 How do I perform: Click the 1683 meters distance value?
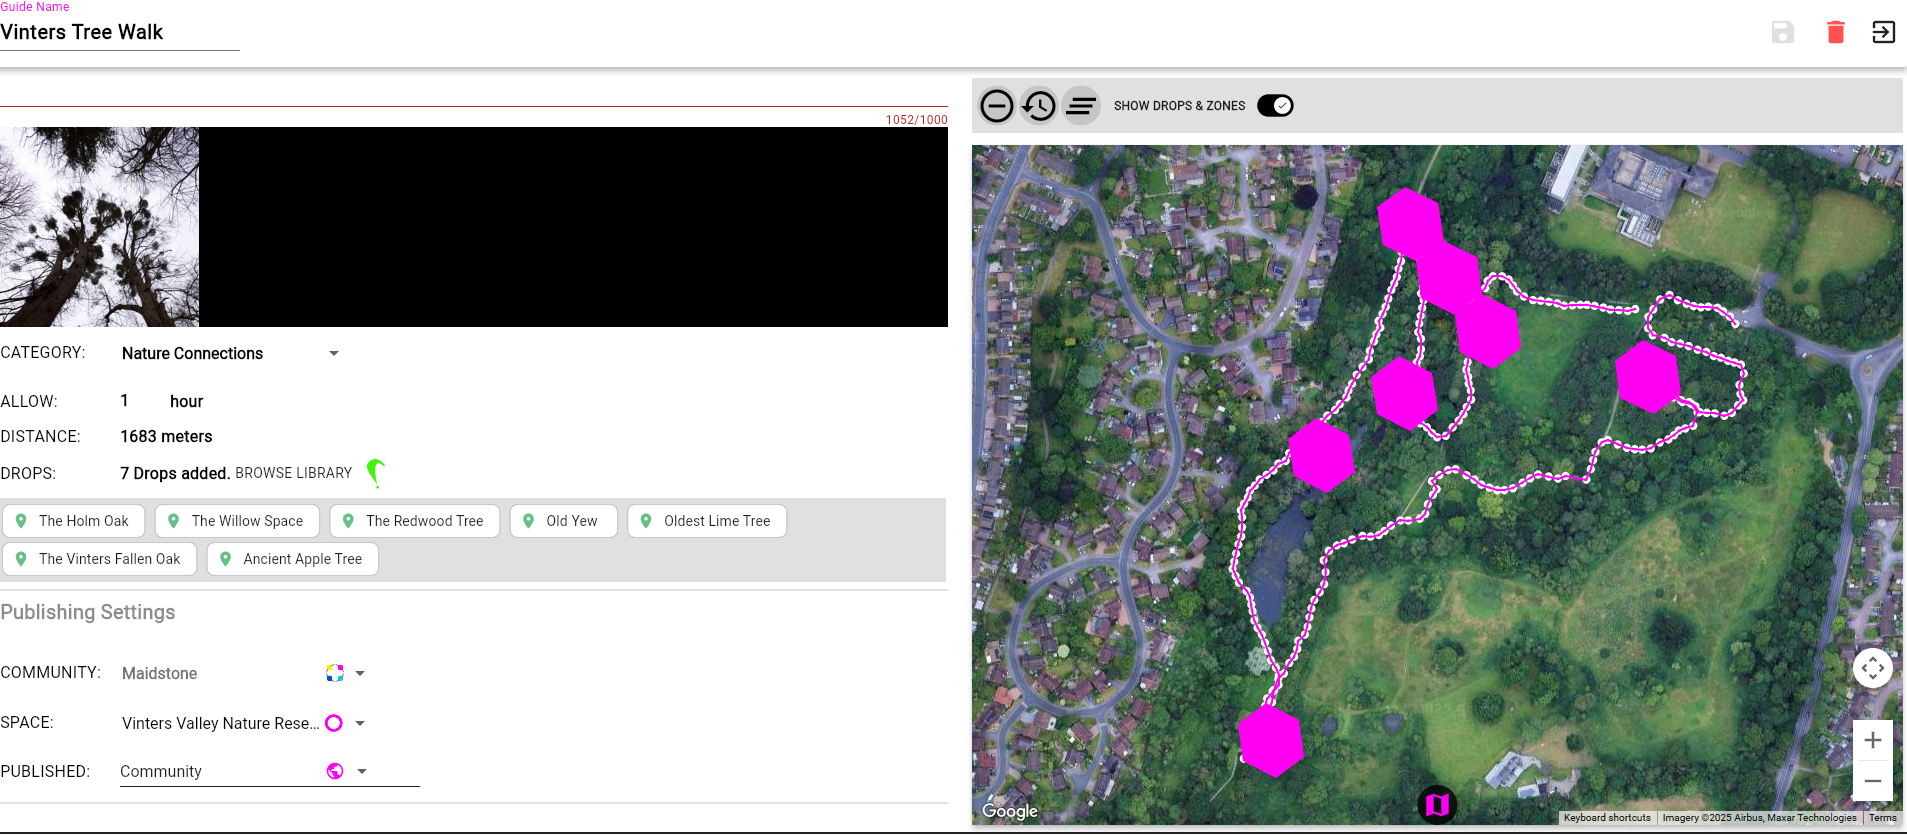coord(166,436)
